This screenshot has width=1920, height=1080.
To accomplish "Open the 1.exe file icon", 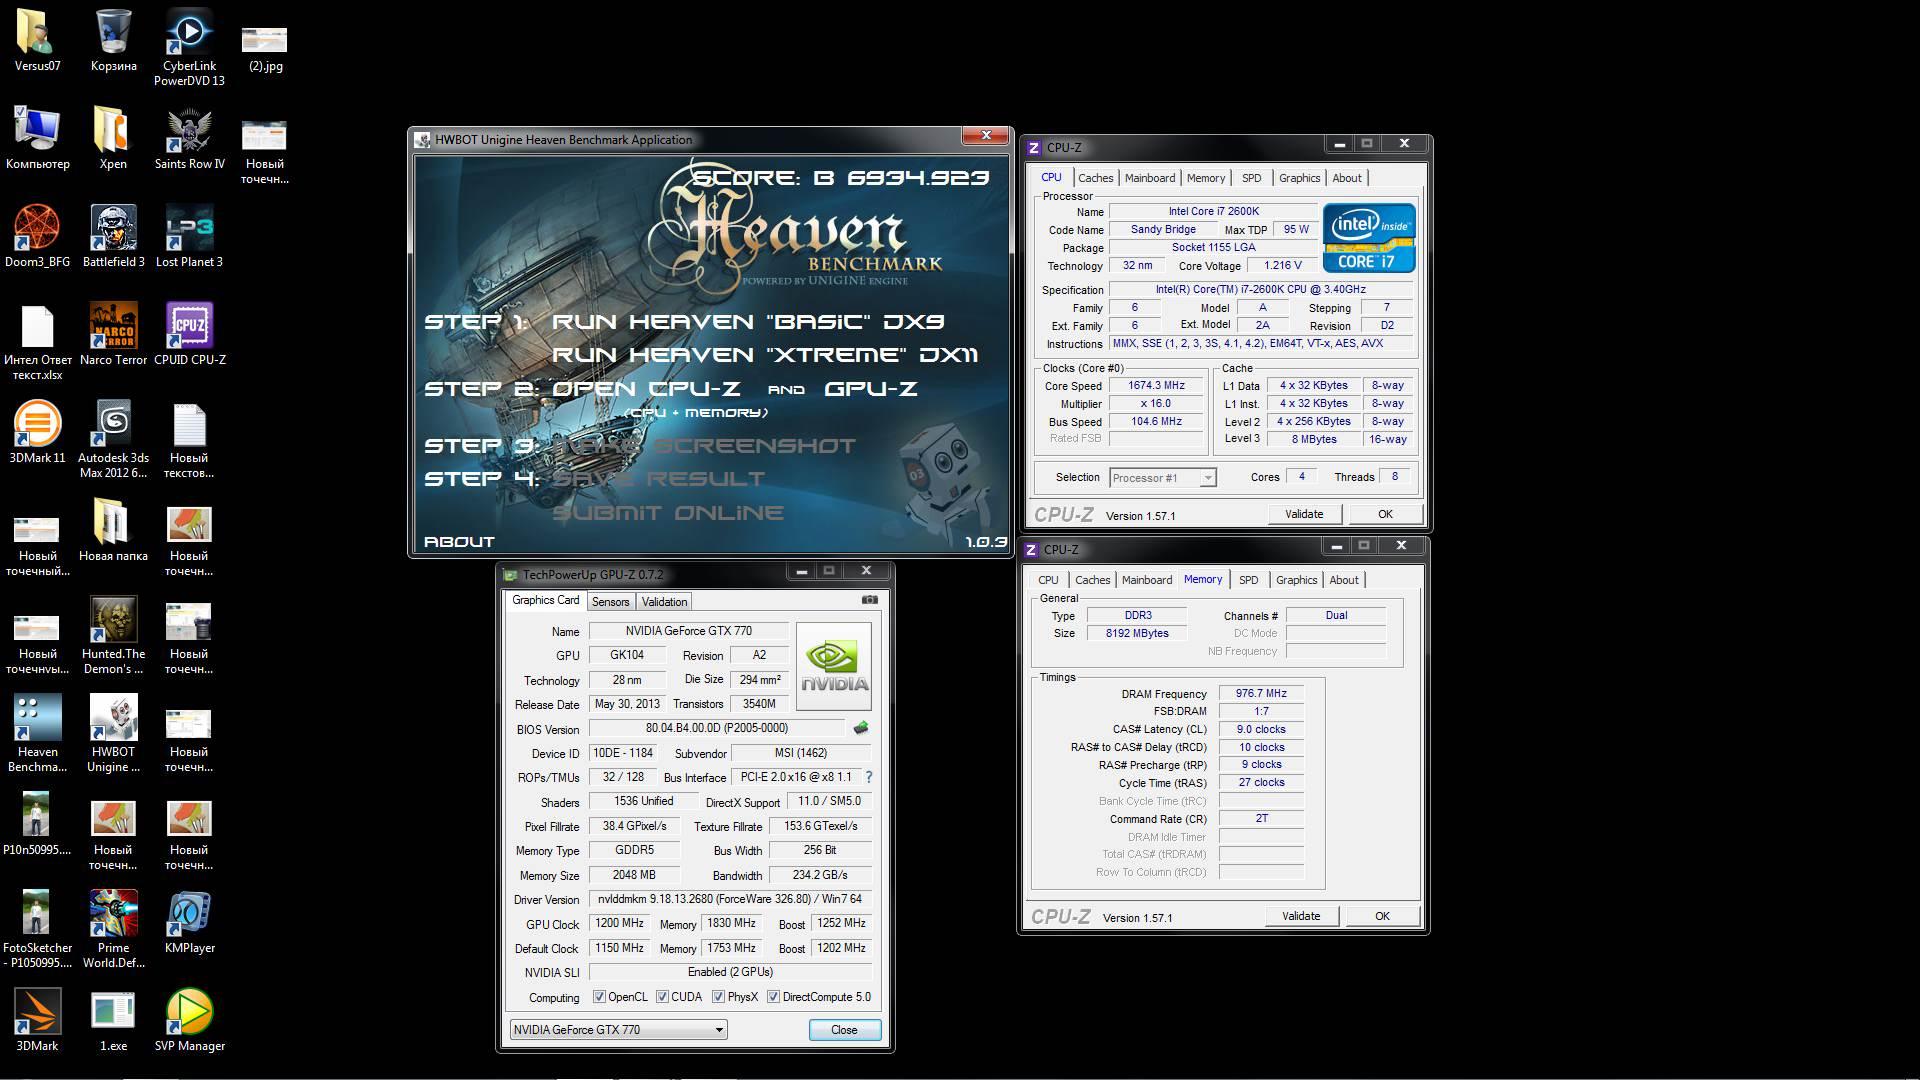I will pos(113,1020).
